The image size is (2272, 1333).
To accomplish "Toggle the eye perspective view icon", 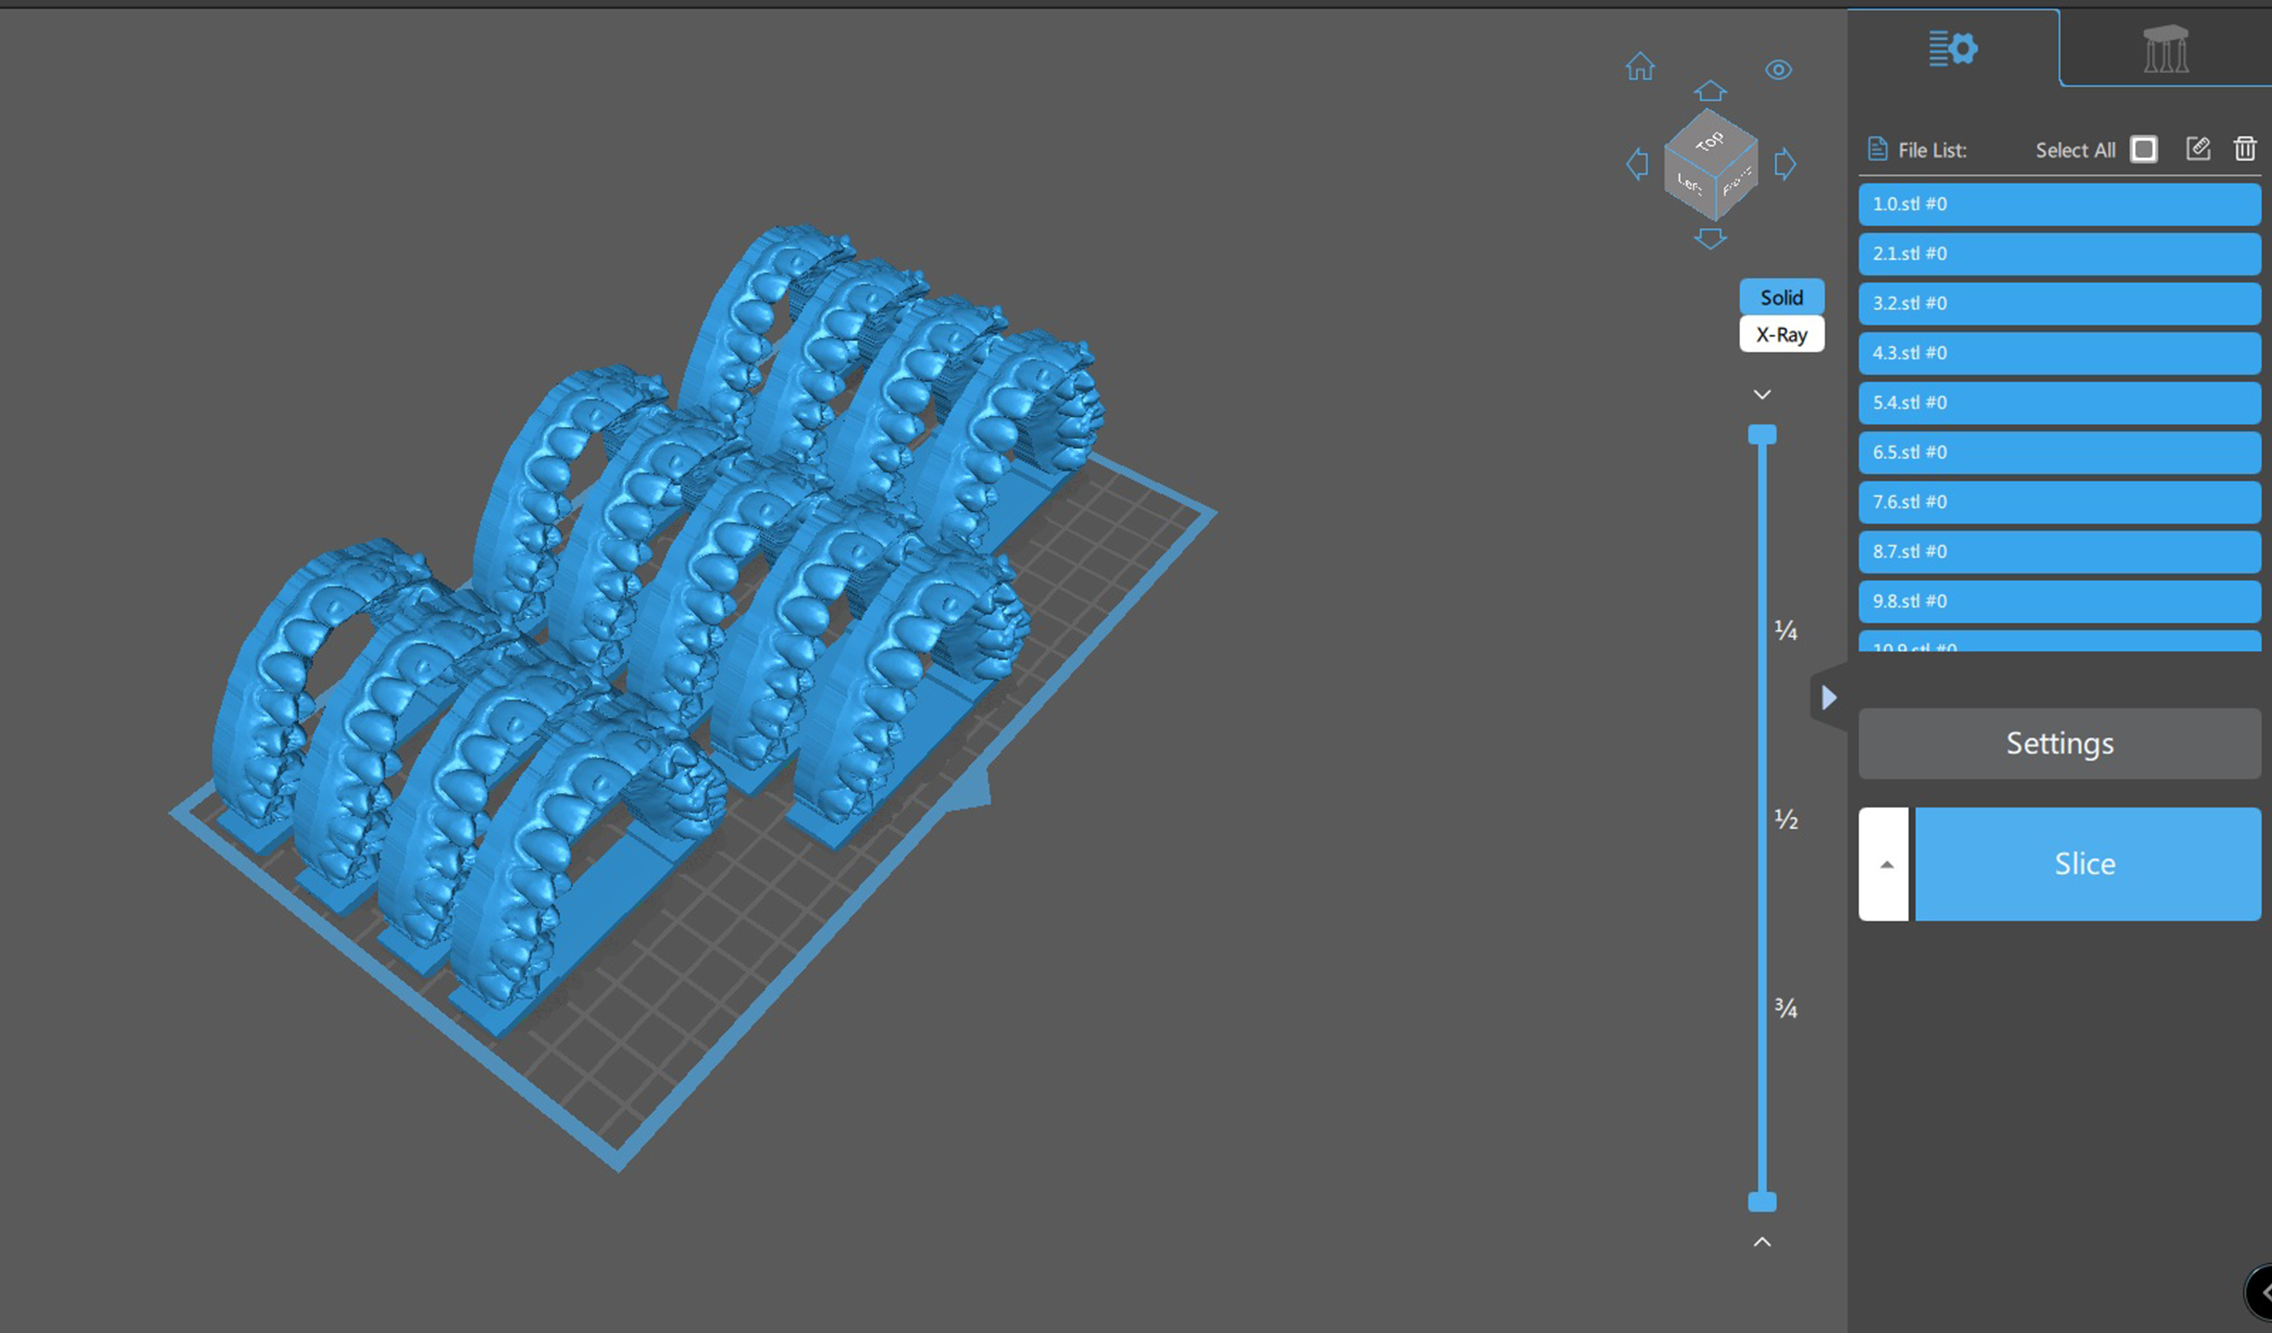I will [1778, 70].
